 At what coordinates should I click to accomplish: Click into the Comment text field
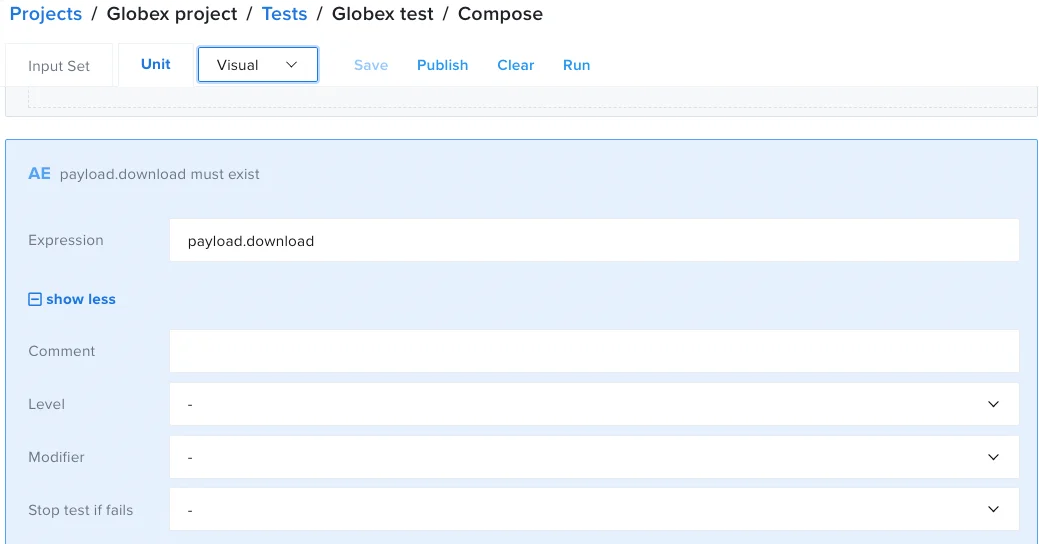(594, 352)
